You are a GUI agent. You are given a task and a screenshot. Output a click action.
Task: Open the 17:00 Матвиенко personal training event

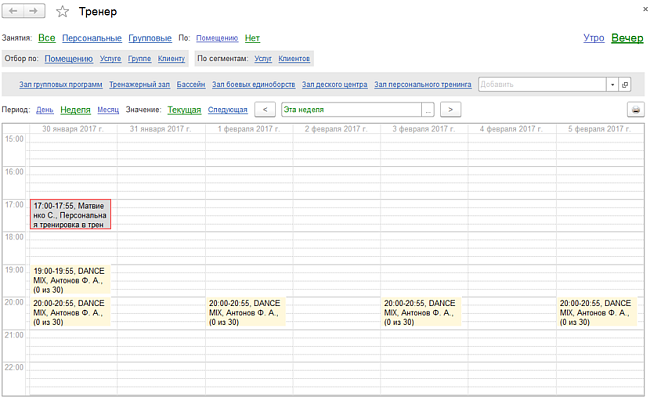(70, 214)
